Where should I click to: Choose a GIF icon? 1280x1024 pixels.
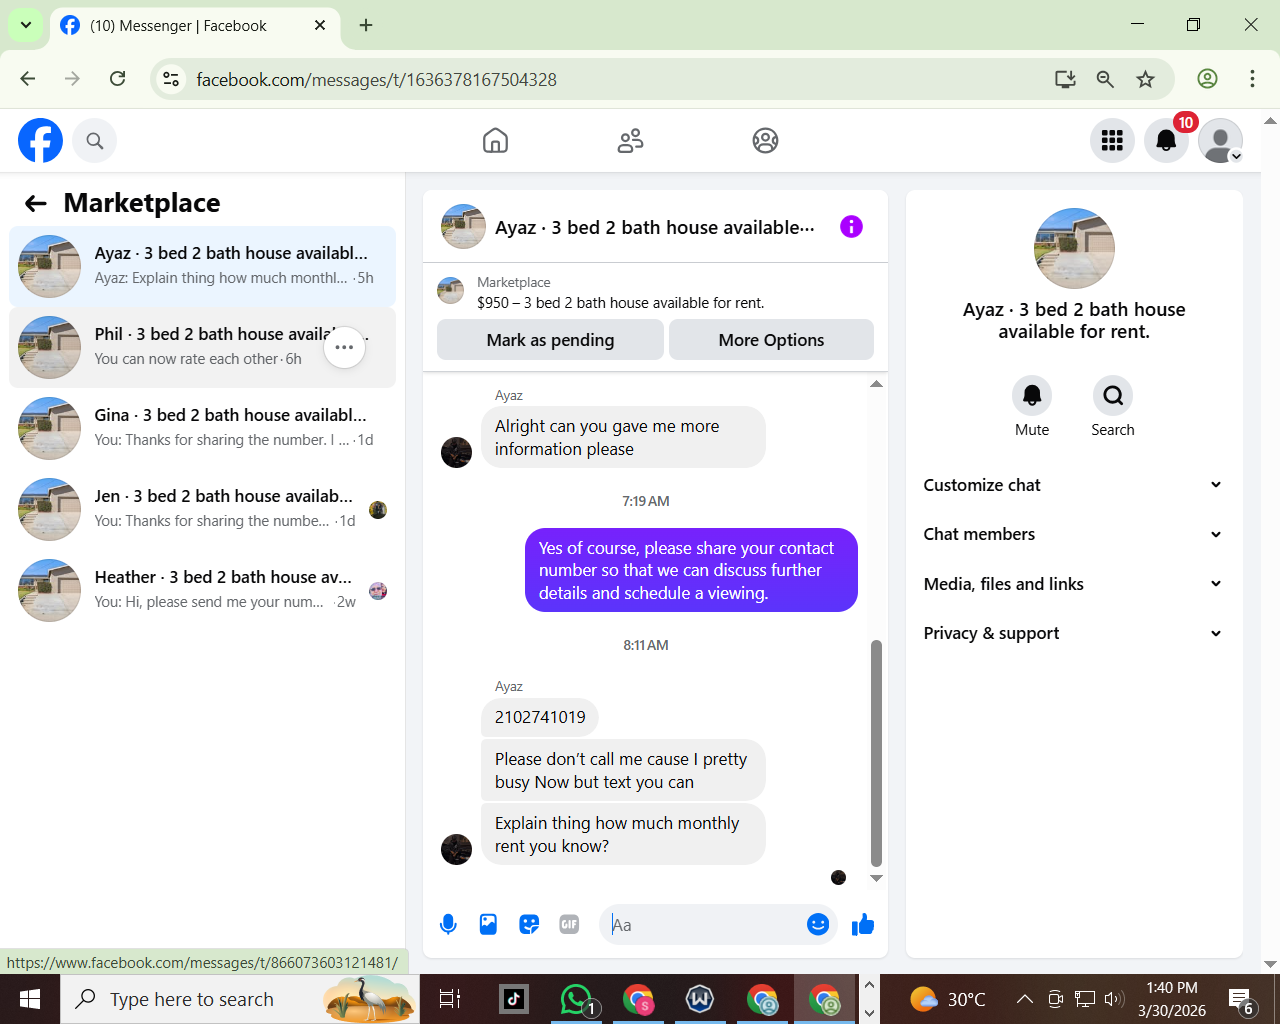[x=569, y=925]
